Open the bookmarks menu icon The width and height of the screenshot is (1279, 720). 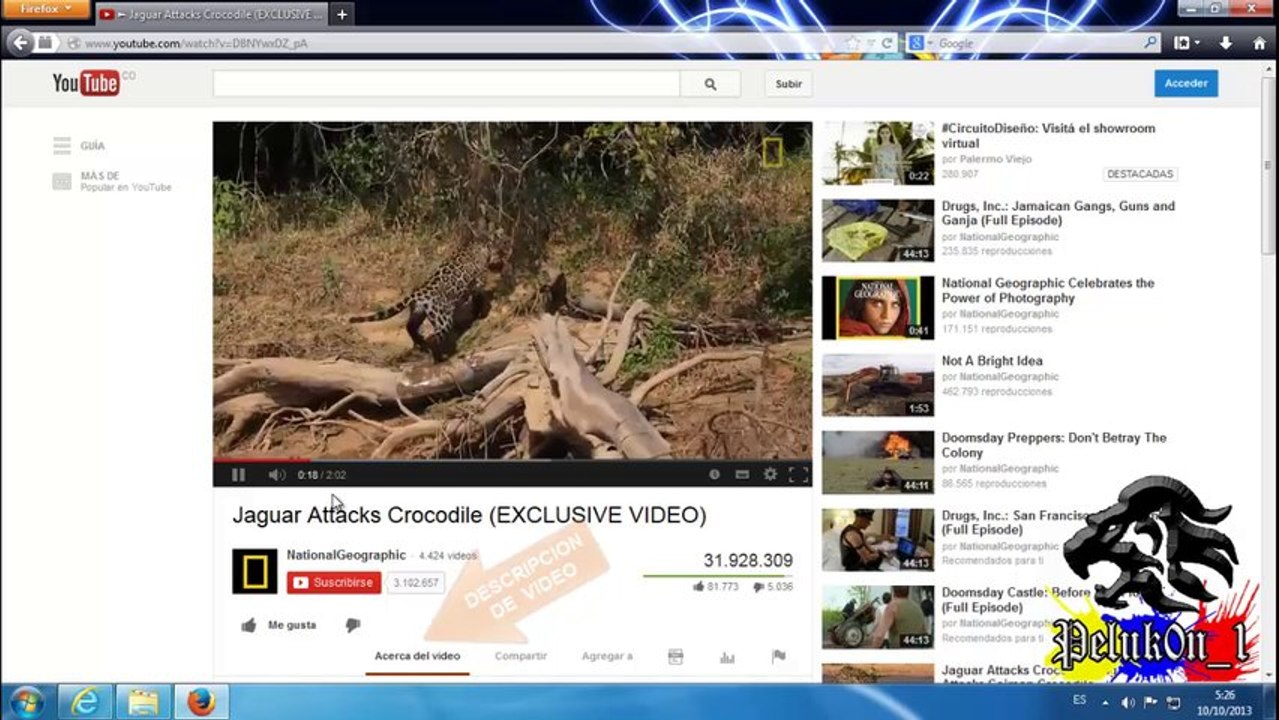pyautogui.click(x=1186, y=43)
